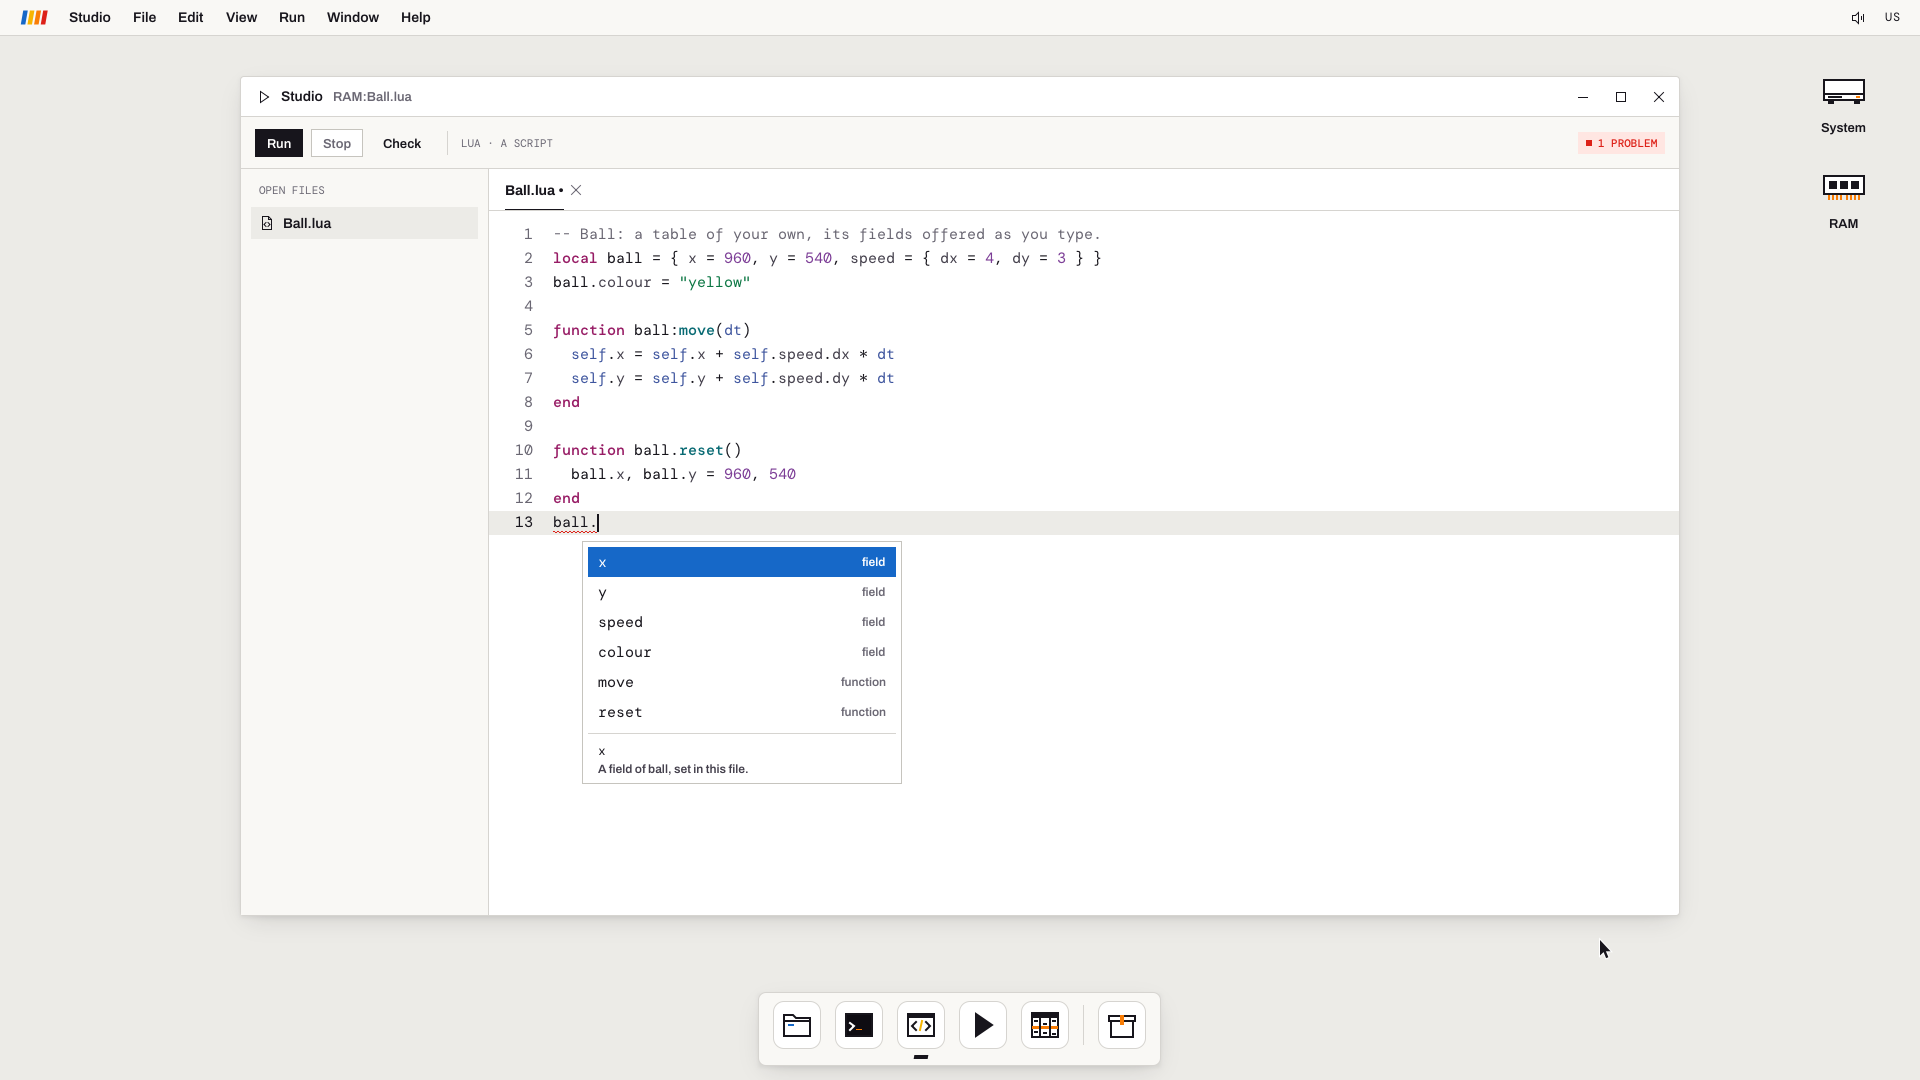The height and width of the screenshot is (1080, 1920).
Task: Click the Stop button
Action: click(337, 143)
